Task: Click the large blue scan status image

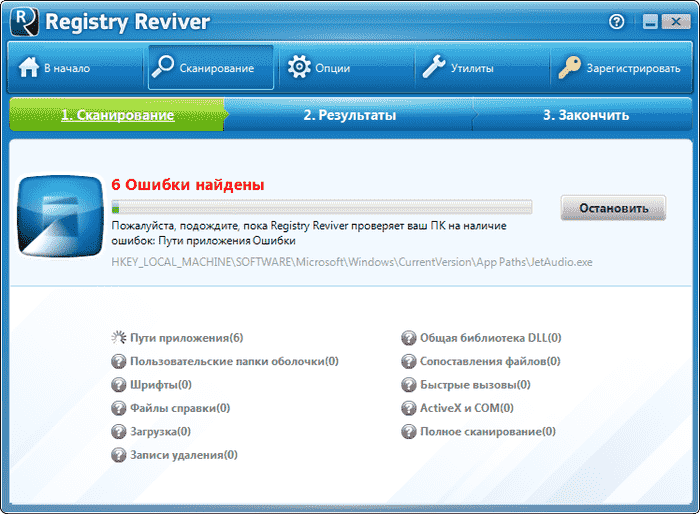Action: [61, 213]
